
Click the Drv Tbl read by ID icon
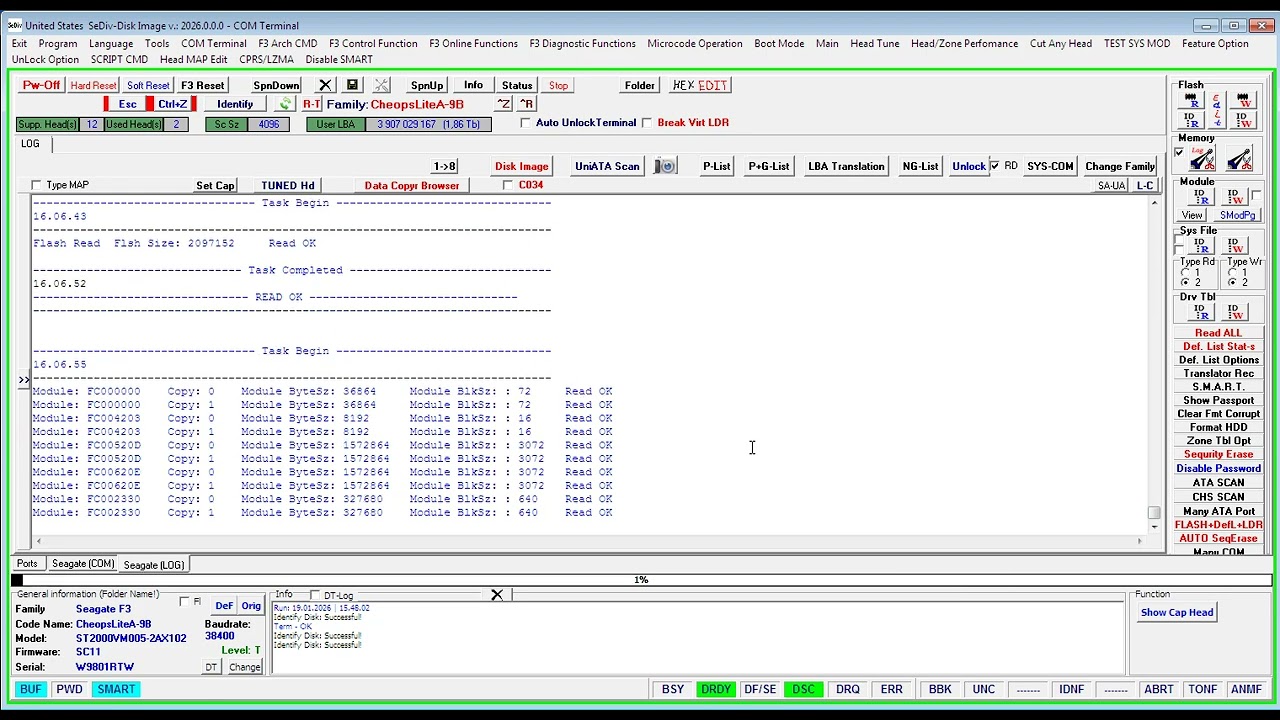(x=1200, y=311)
